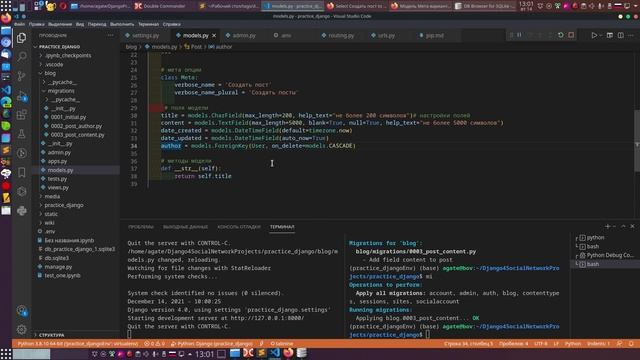Open manage.py in explorer
Screen dimensions: 640x360
58,267
